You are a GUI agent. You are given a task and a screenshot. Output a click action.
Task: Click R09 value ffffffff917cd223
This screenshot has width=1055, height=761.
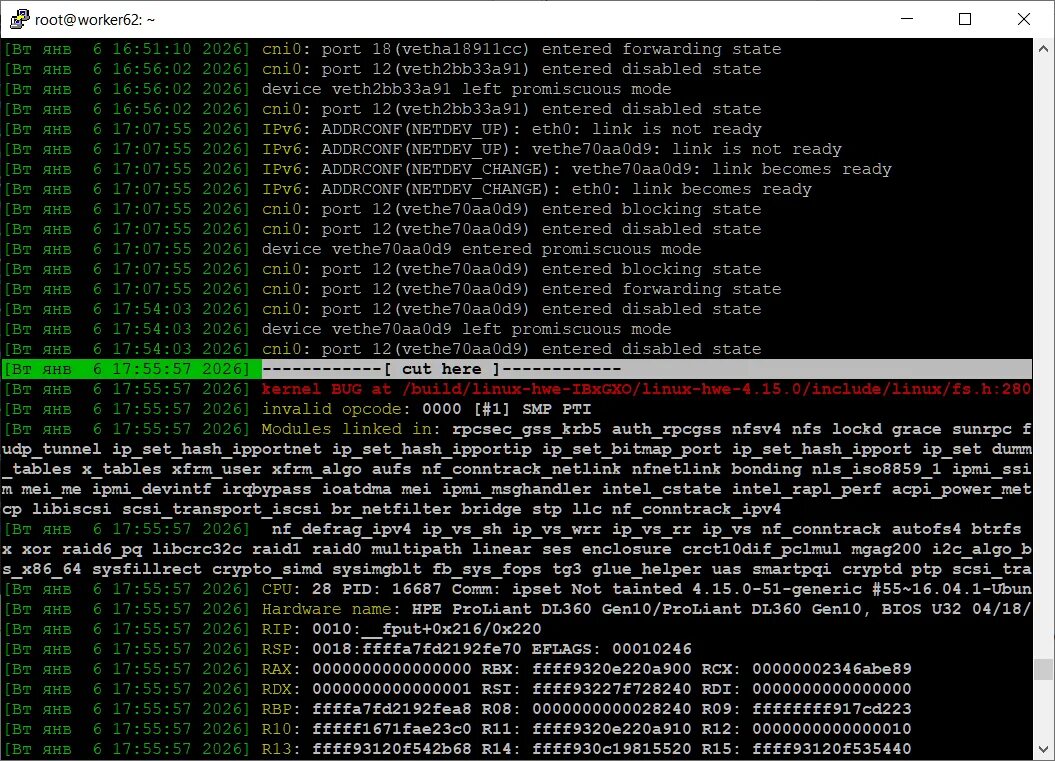click(x=832, y=709)
